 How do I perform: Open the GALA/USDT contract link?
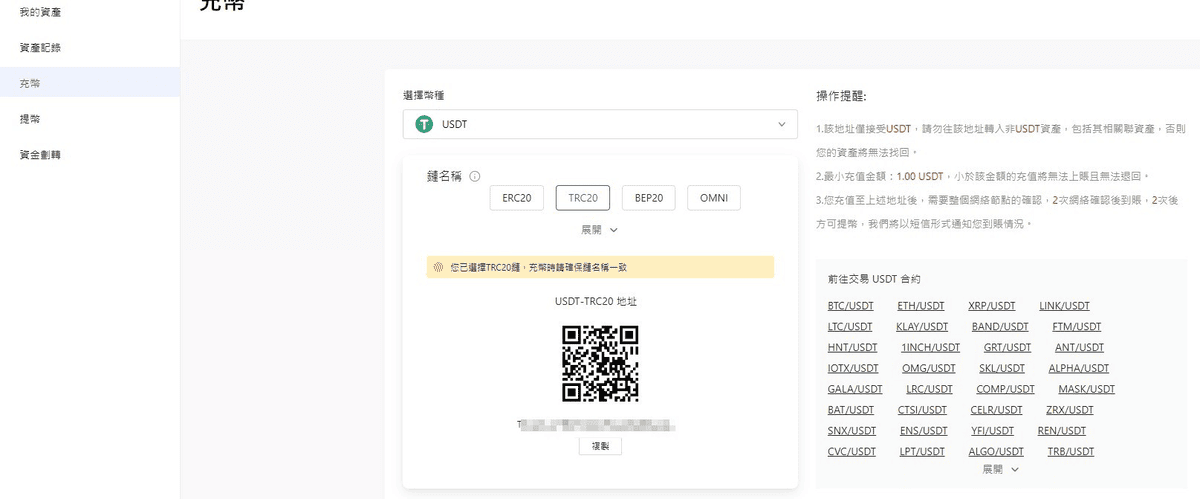[855, 390]
